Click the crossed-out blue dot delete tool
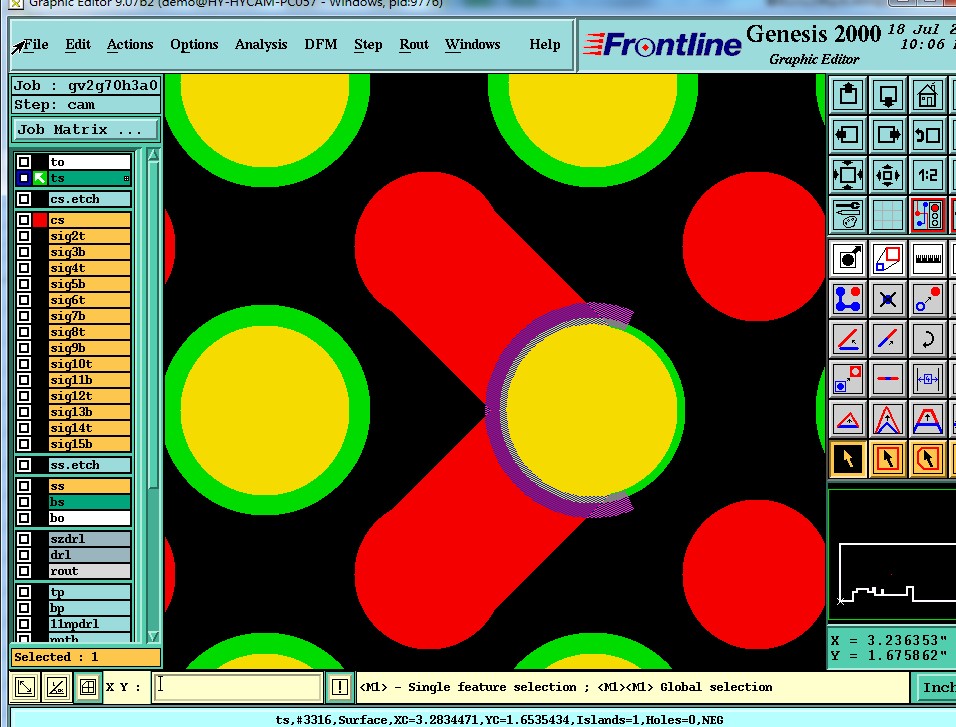This screenshot has width=956, height=727. tap(888, 299)
